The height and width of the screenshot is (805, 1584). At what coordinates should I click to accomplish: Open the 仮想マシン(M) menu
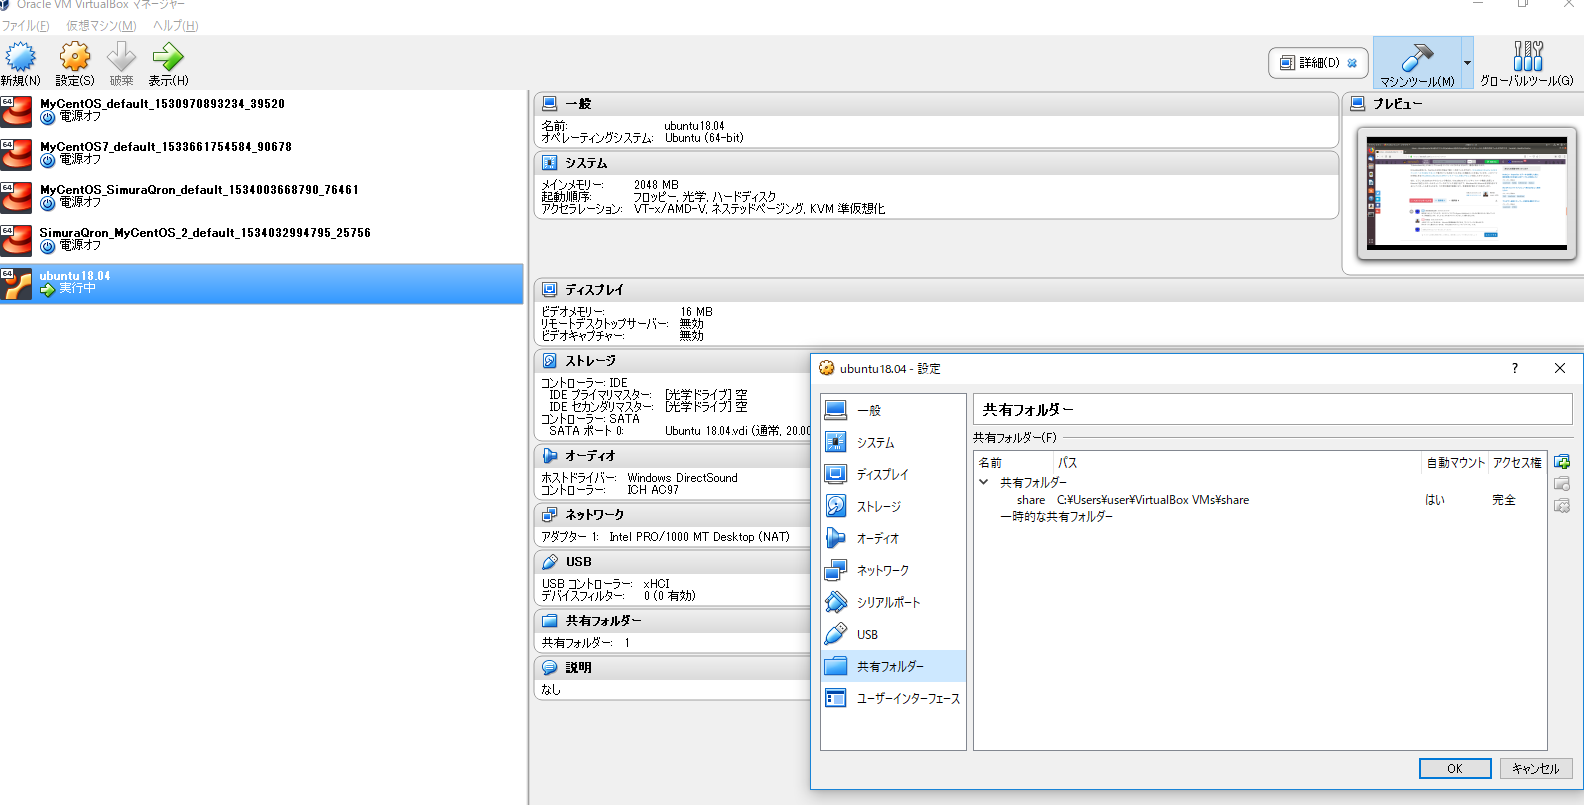click(101, 26)
